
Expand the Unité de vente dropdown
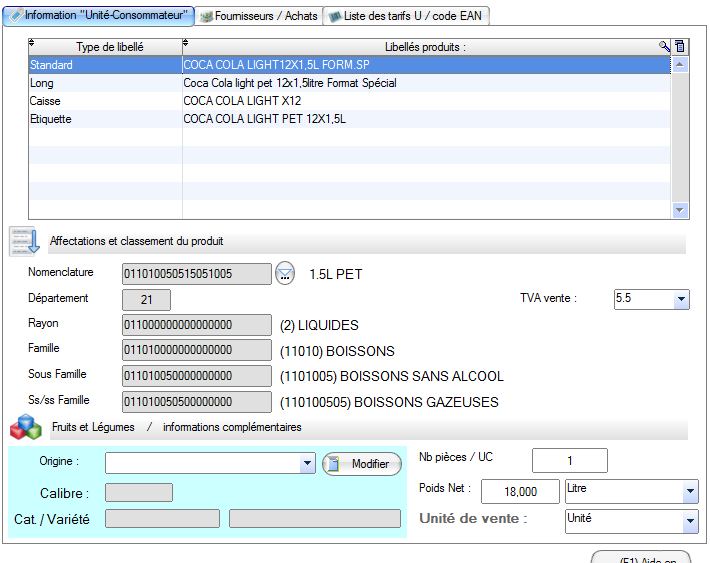click(x=689, y=521)
